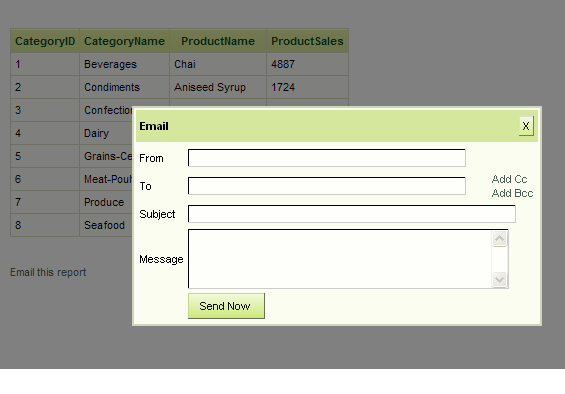The image size is (565, 394).
Task: Click the ProductName column header
Action: [218, 41]
